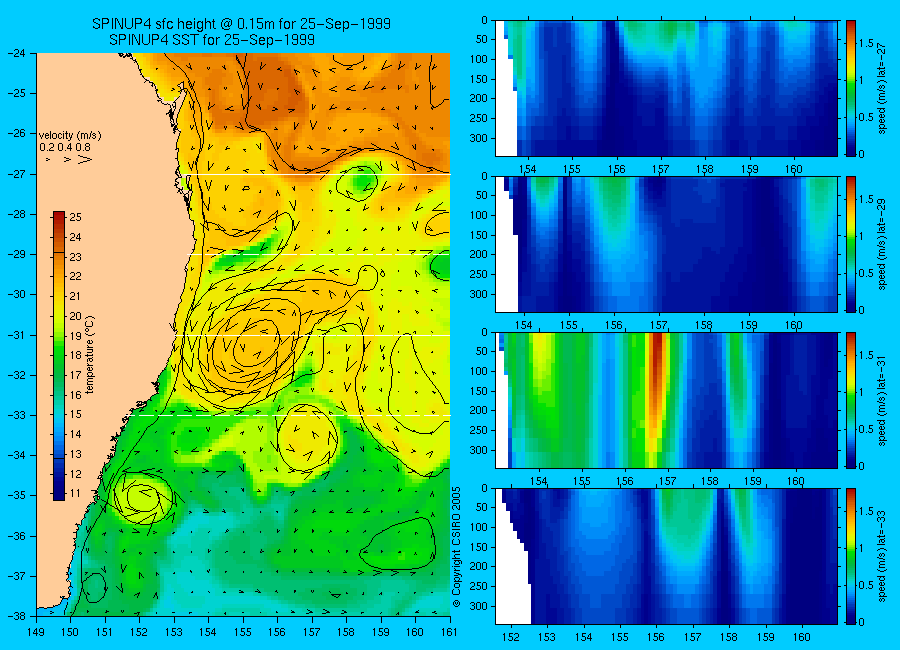Click the "0.5" tick on lat=-33 color bar

coord(866,585)
